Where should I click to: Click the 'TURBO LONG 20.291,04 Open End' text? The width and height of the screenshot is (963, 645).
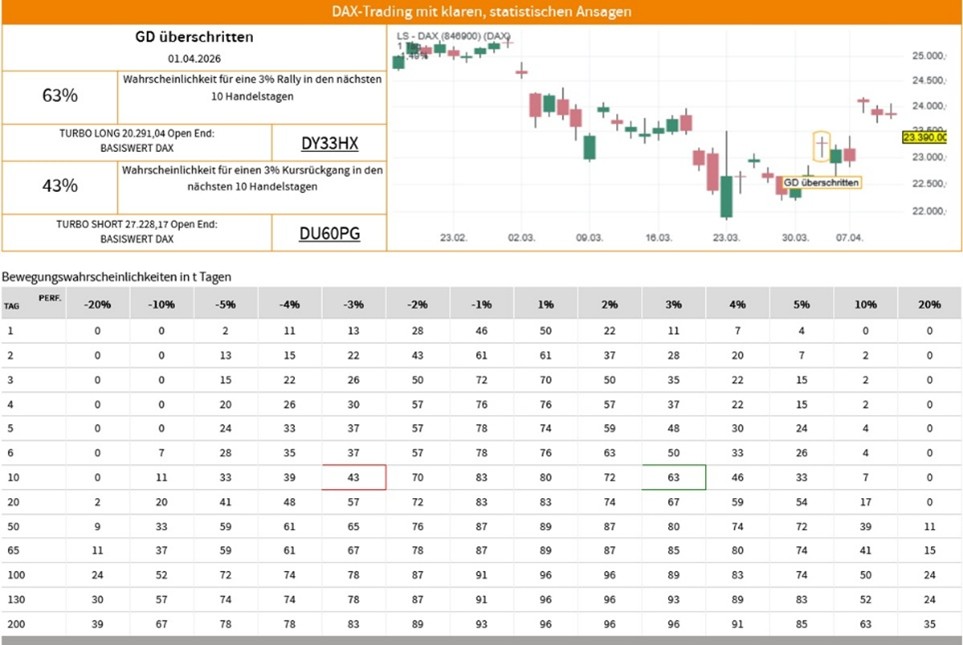[137, 134]
